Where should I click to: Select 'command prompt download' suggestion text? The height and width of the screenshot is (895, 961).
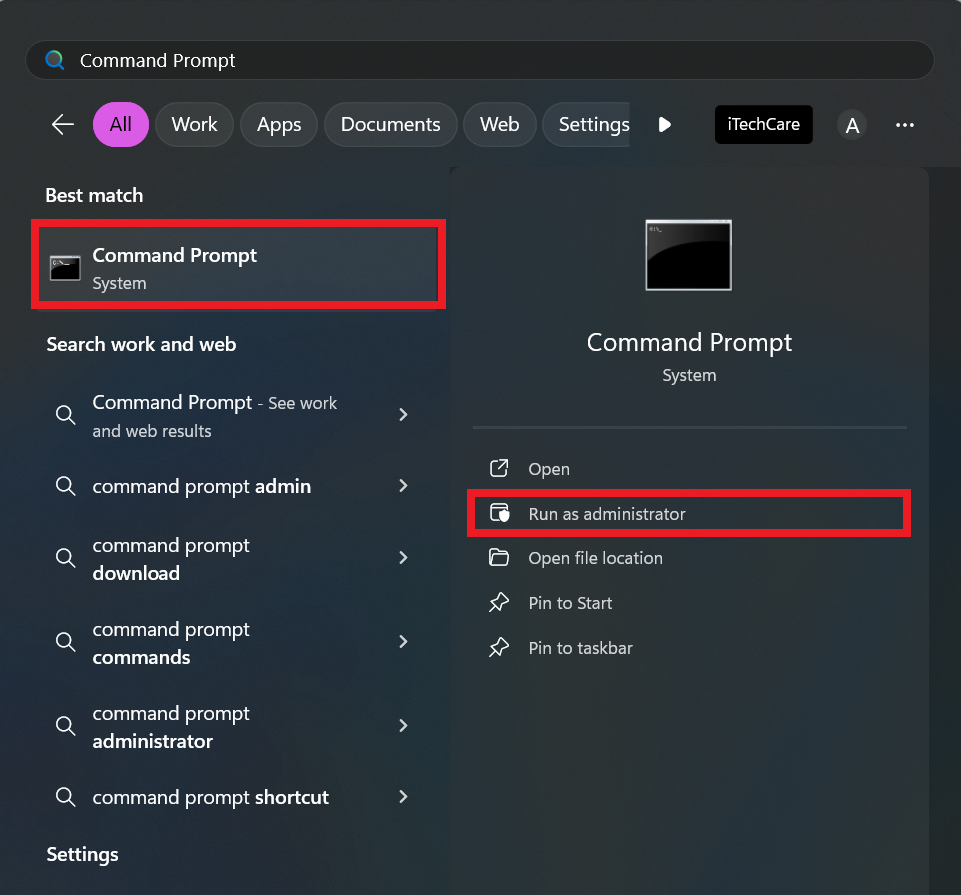click(171, 559)
